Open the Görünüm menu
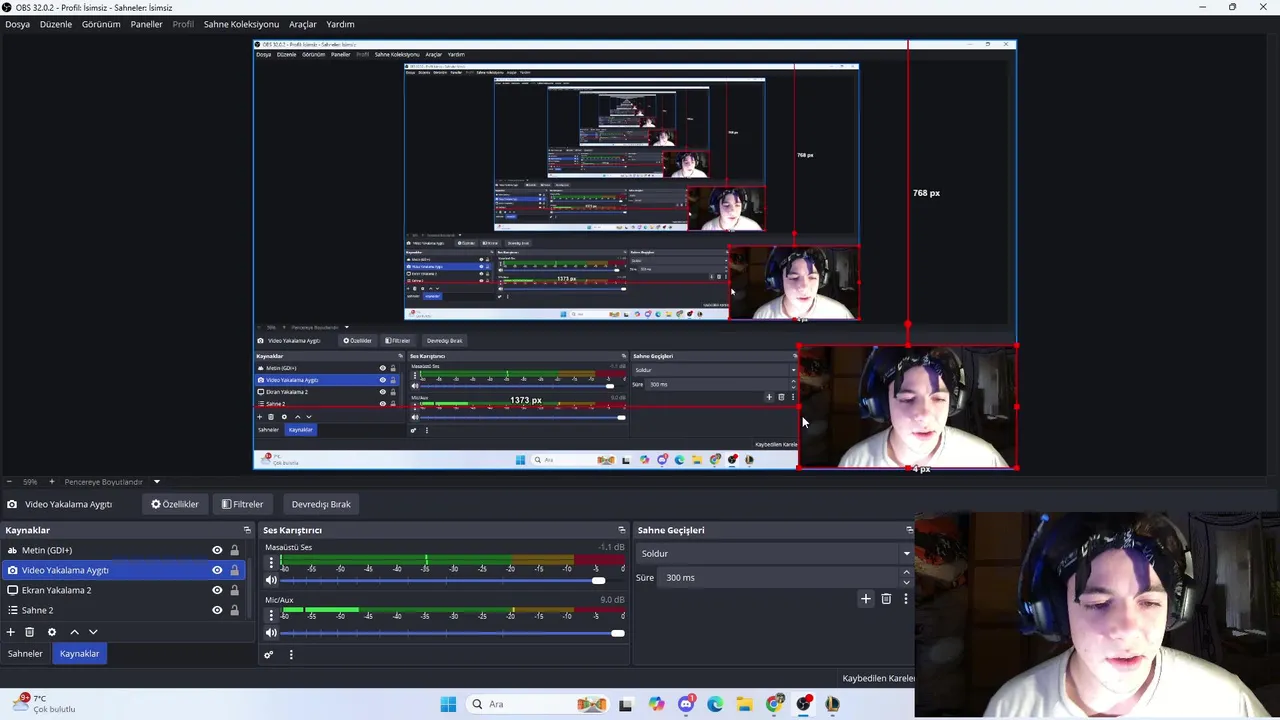The height and width of the screenshot is (720, 1280). [101, 24]
